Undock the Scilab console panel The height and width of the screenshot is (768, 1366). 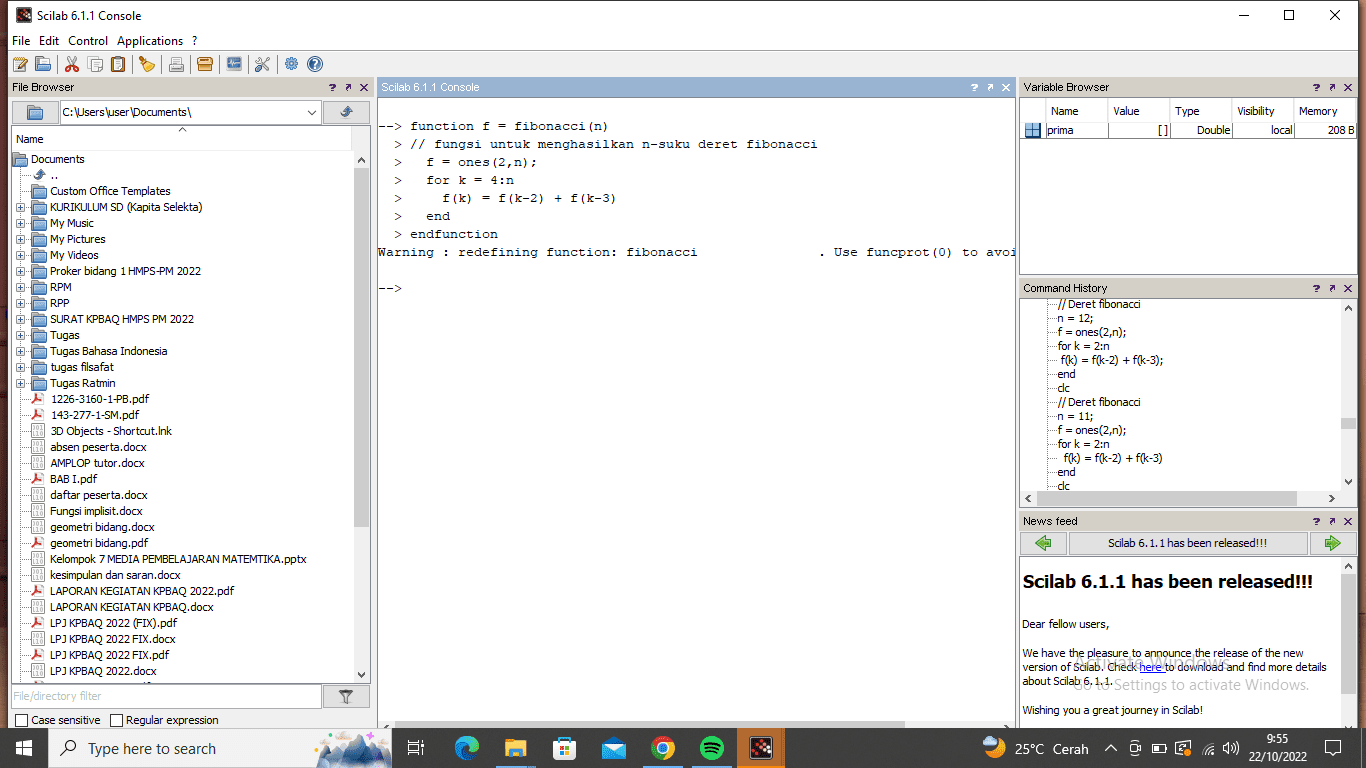(990, 88)
